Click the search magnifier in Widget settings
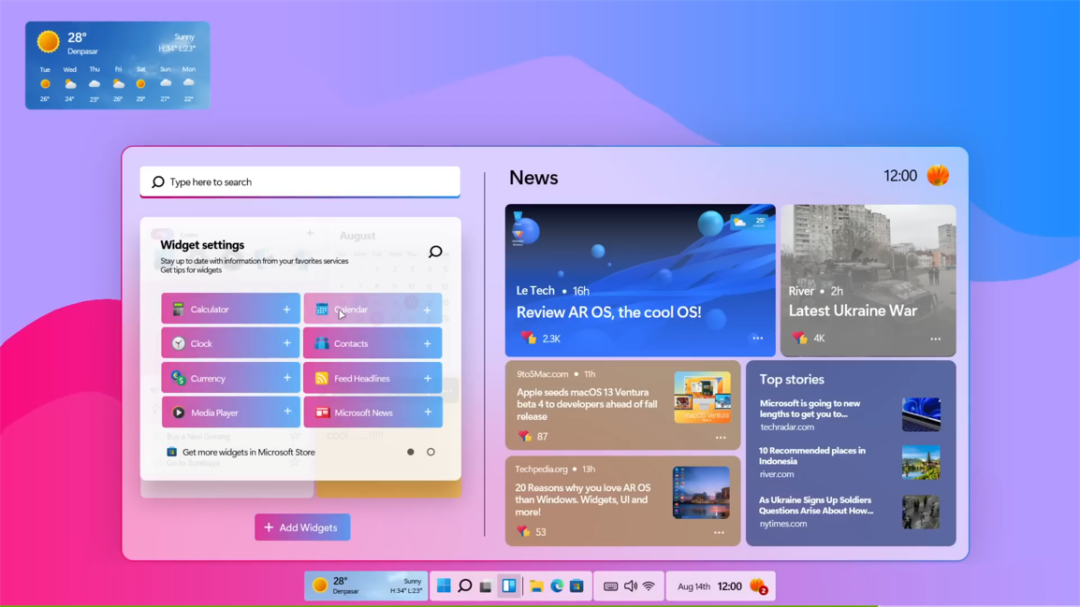The height and width of the screenshot is (607, 1080). tap(435, 251)
